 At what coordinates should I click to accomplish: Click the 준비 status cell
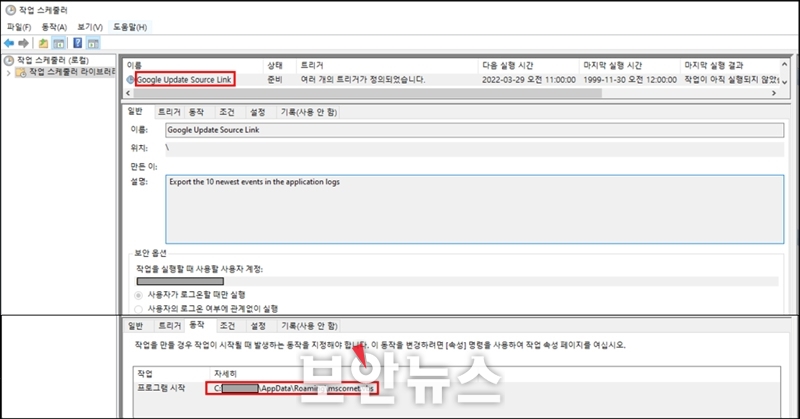click(x=275, y=80)
